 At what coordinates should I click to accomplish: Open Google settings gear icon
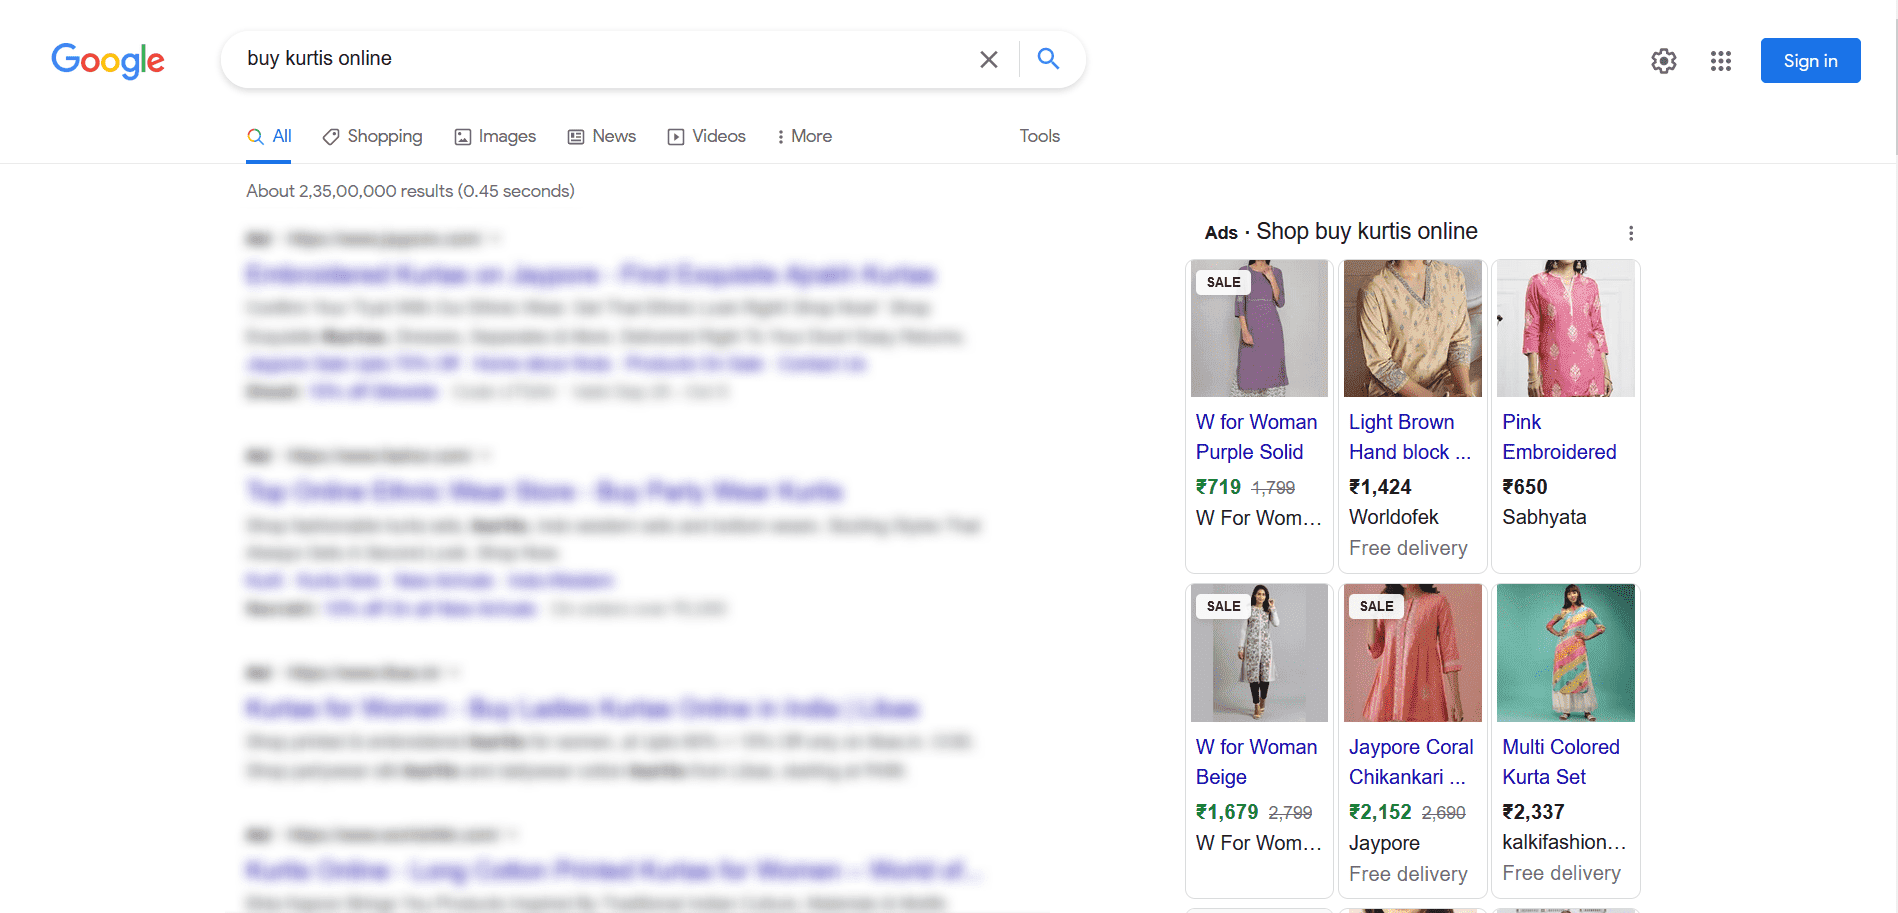[x=1664, y=61]
